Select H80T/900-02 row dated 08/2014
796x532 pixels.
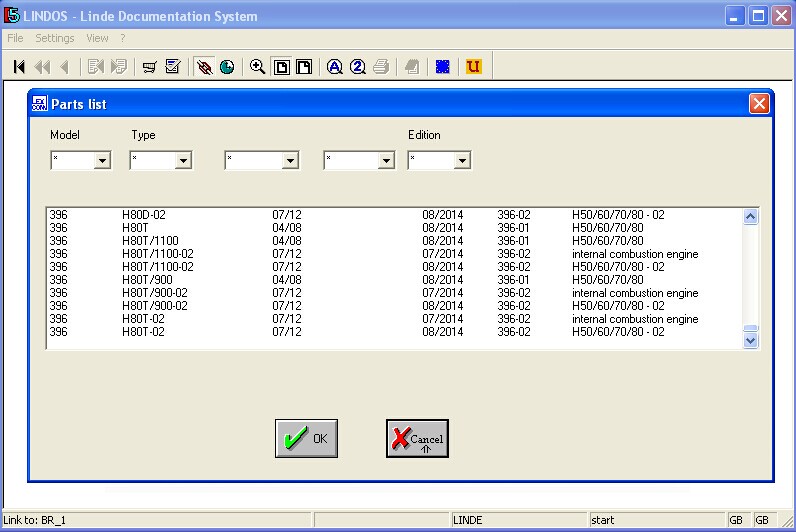pyautogui.click(x=394, y=306)
